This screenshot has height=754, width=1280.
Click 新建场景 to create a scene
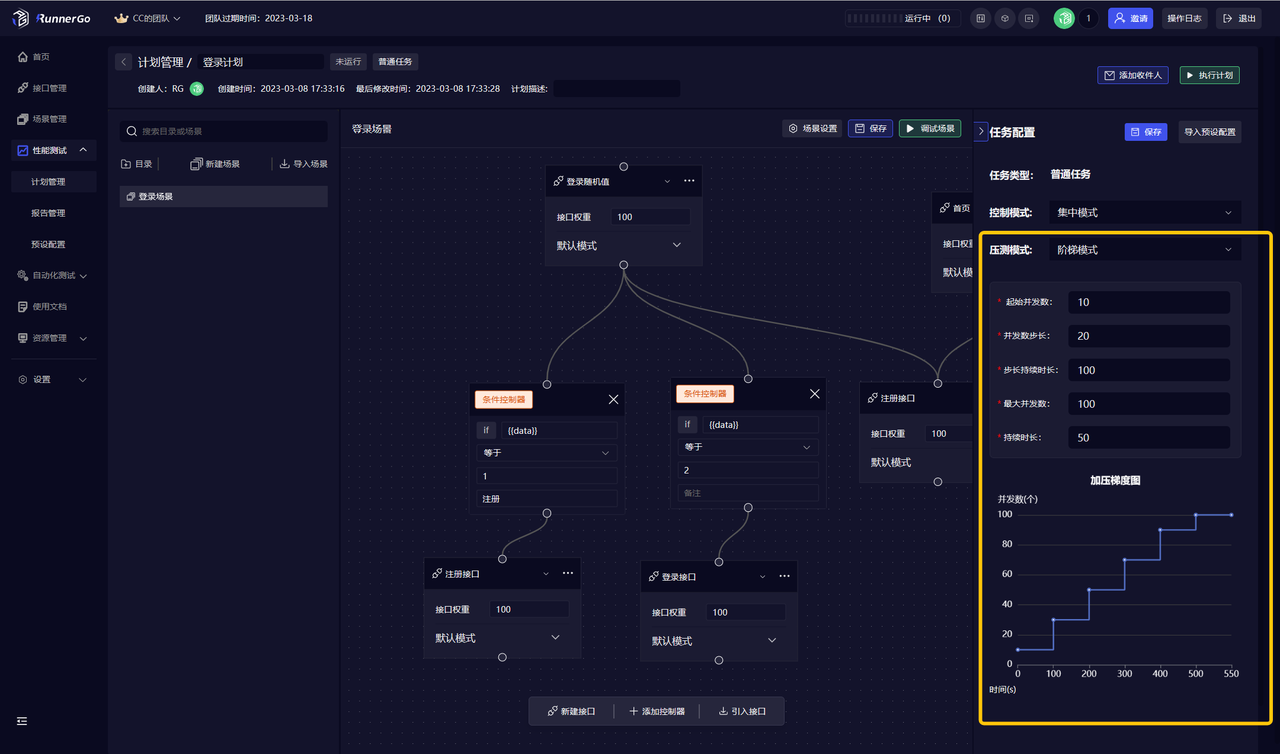tap(215, 164)
